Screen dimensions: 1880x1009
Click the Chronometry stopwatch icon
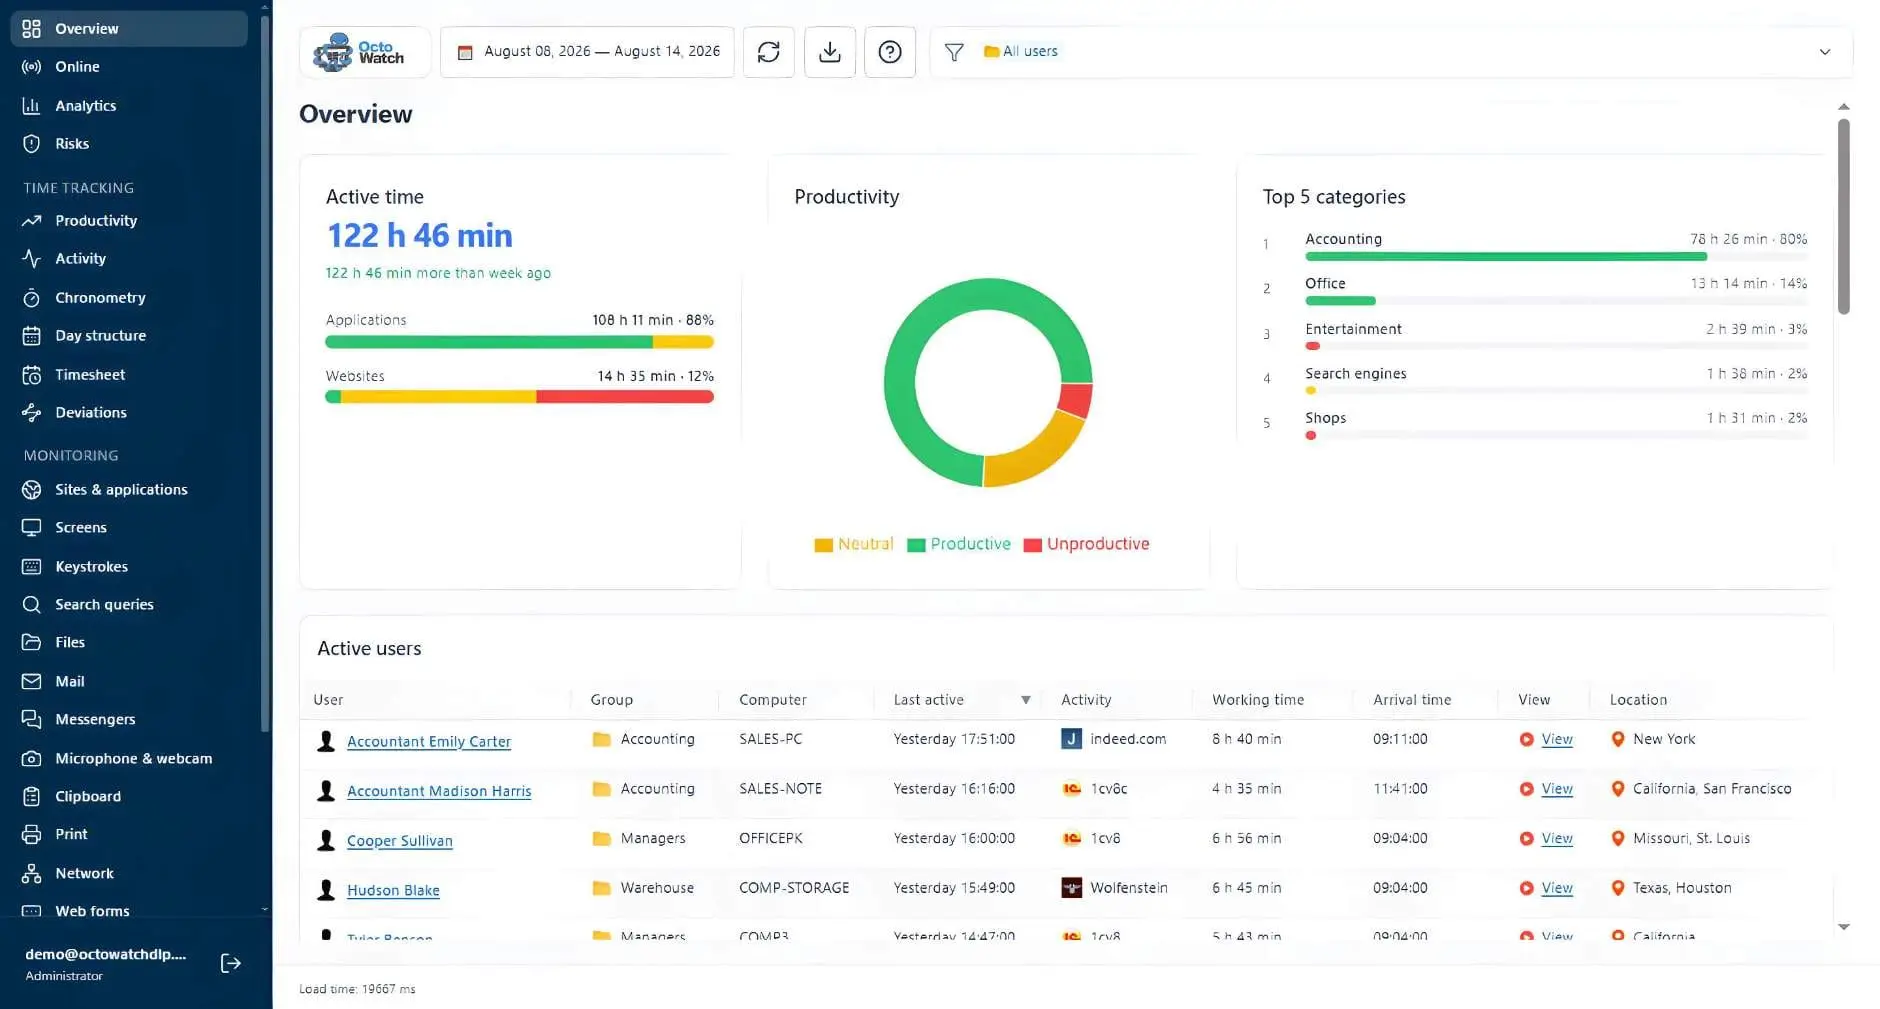point(32,298)
